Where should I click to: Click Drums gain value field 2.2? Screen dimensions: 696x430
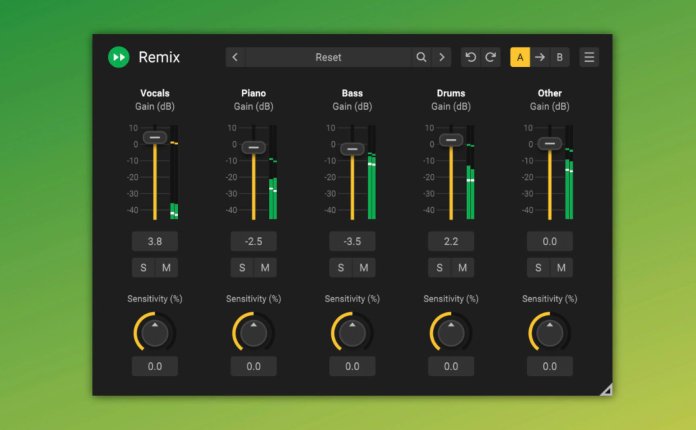tap(451, 241)
